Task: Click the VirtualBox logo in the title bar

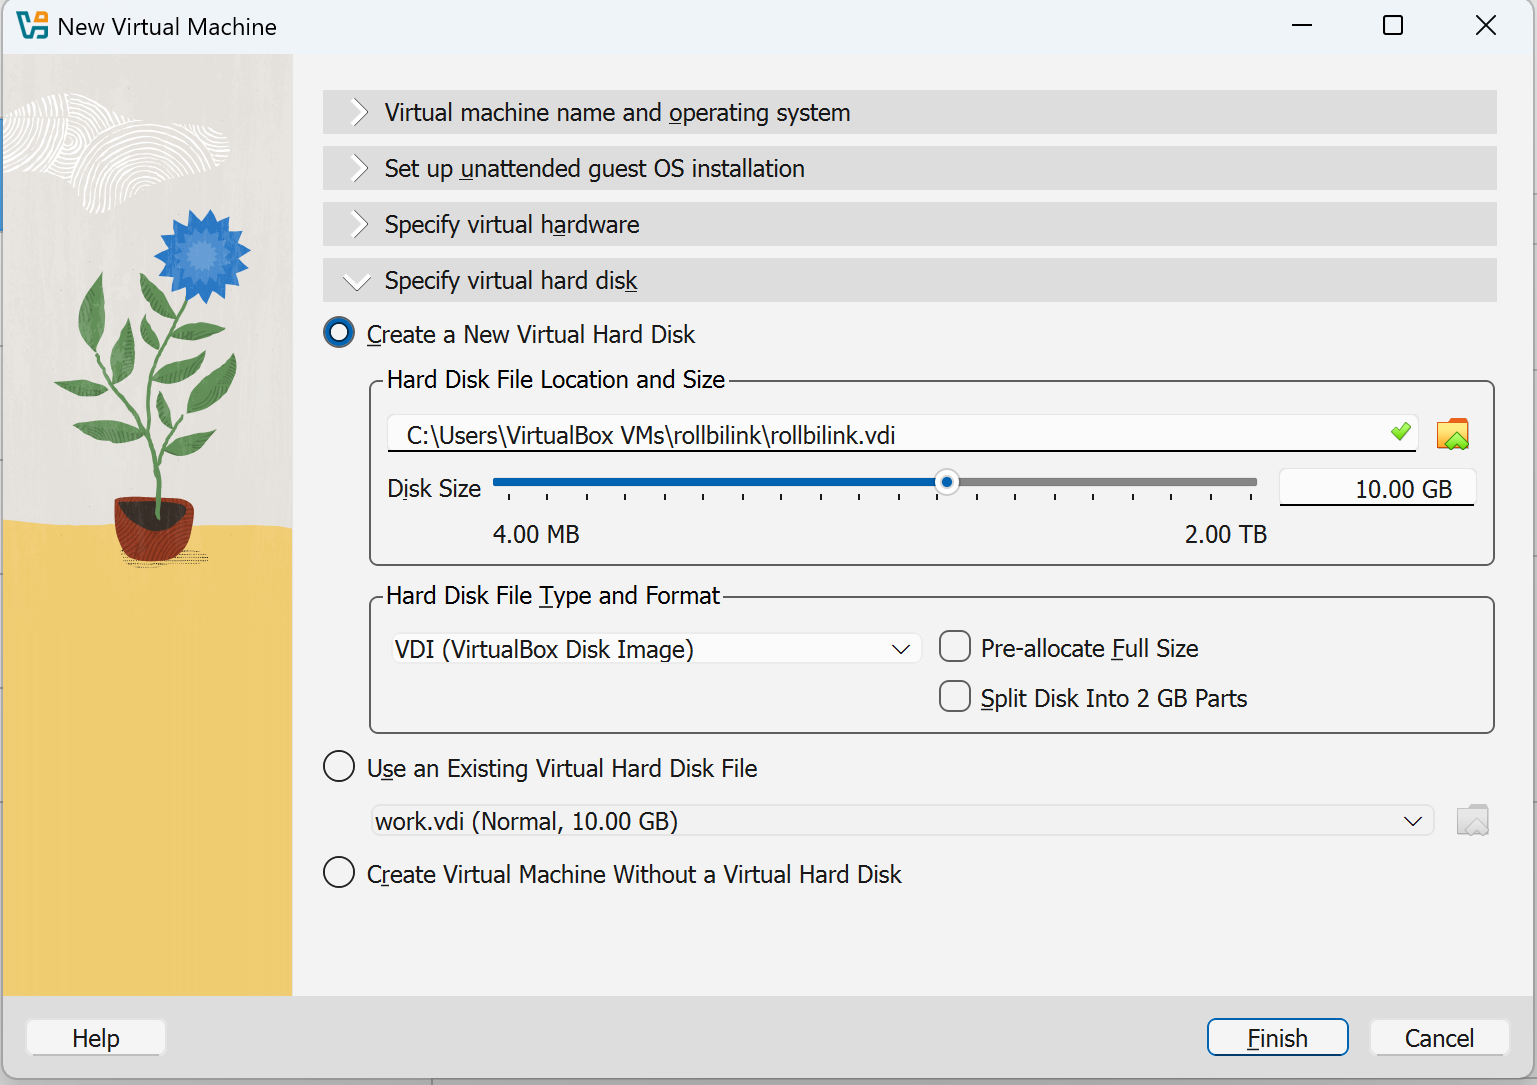Action: tap(32, 26)
